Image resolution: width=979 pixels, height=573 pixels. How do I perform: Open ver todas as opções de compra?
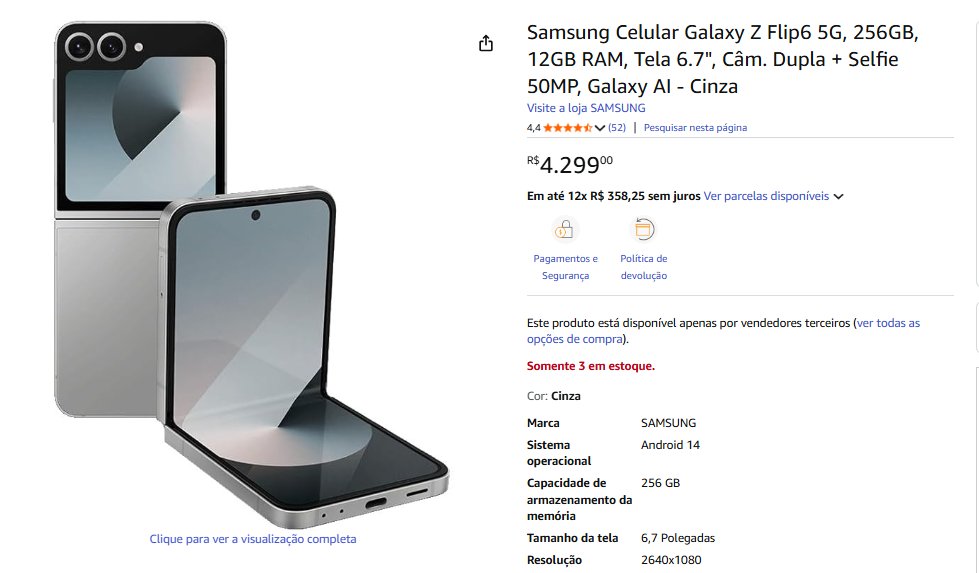[724, 331]
